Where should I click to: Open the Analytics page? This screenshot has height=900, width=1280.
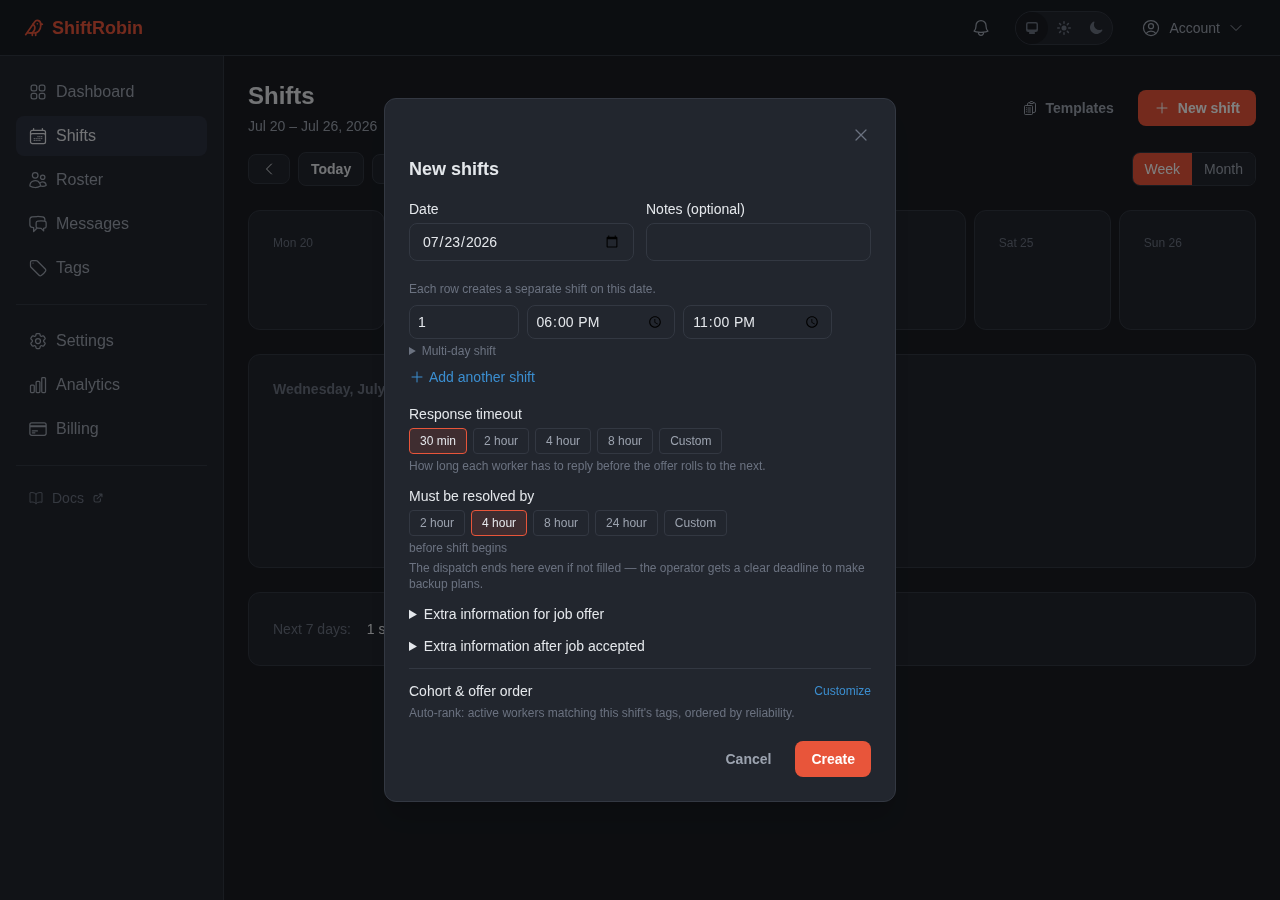111,385
